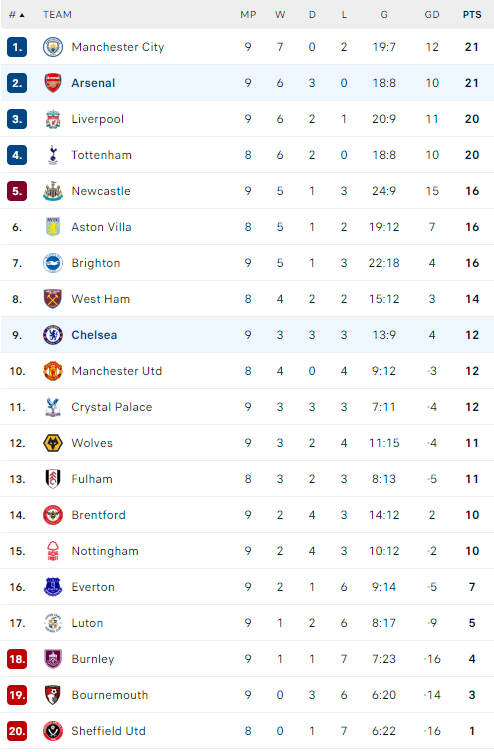Click the Wolves wolf-head badge
The image size is (494, 752).
coord(53,443)
